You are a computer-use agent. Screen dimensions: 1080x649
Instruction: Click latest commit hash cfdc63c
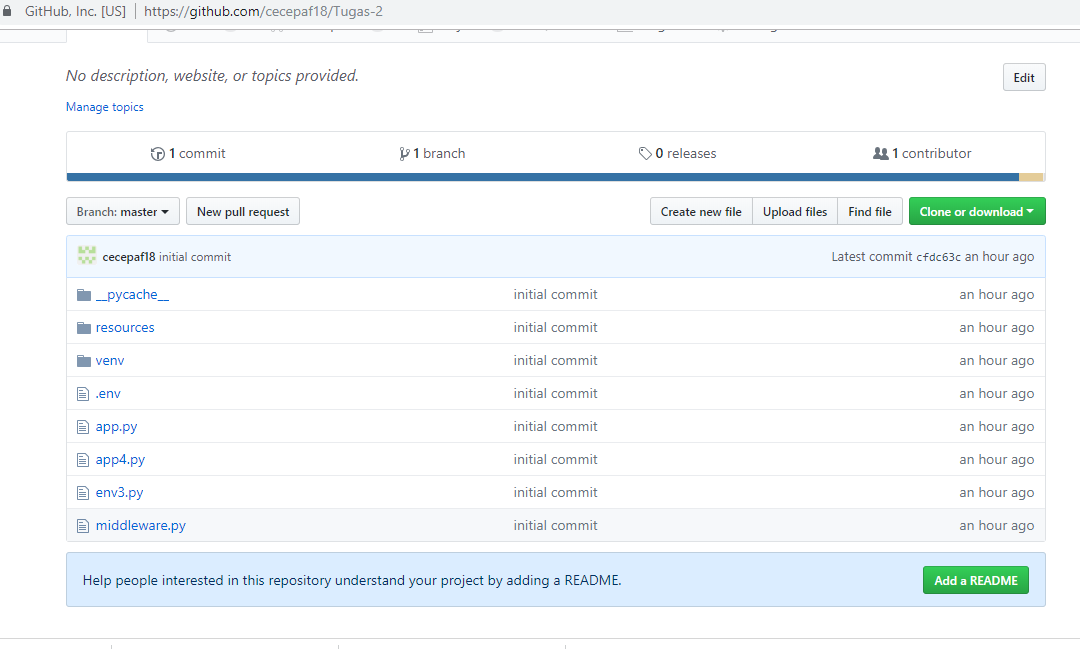pos(938,257)
